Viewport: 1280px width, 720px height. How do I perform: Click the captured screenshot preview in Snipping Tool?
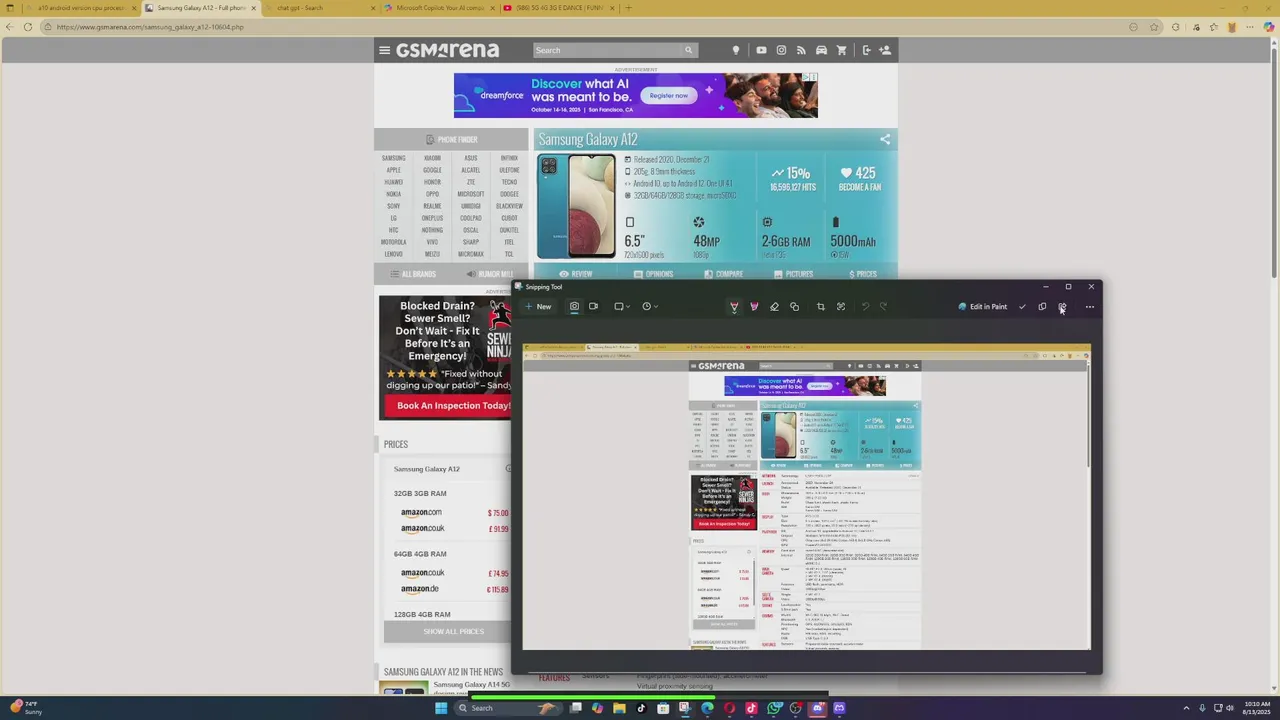tap(806, 497)
